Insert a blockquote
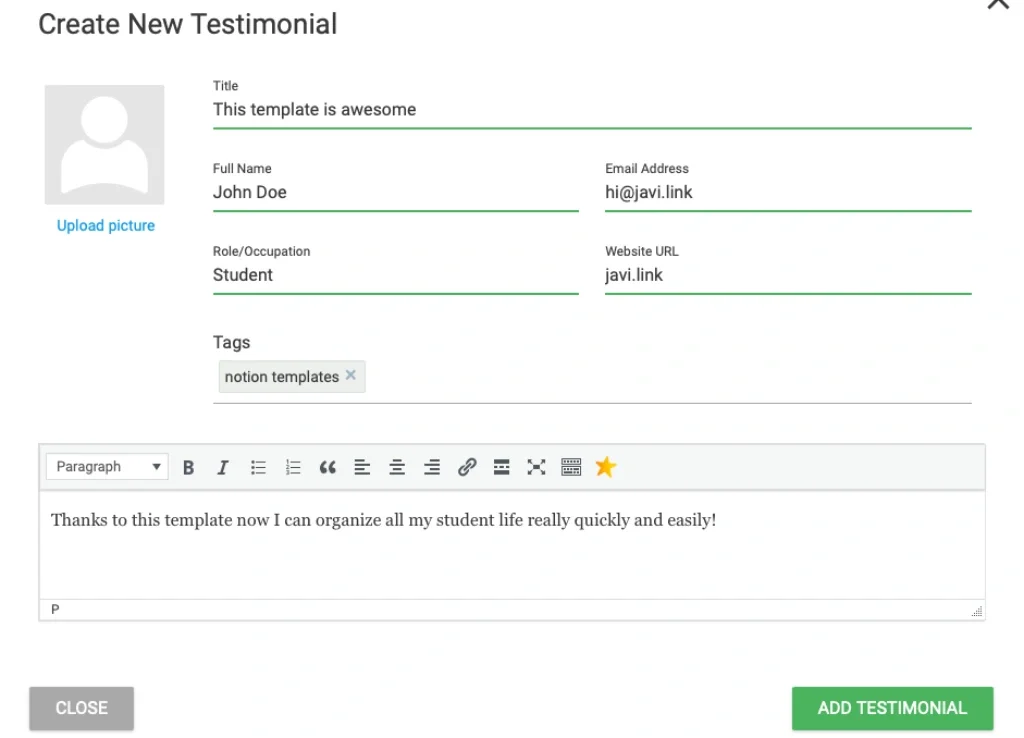 [x=328, y=466]
